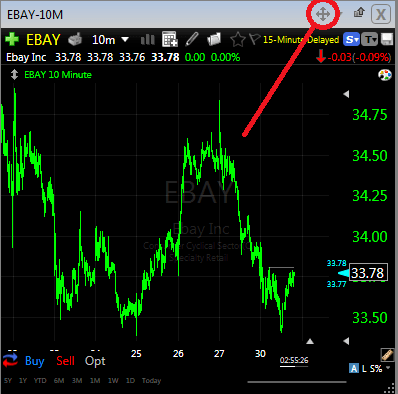Click the -0.03 net change value

[339, 57]
